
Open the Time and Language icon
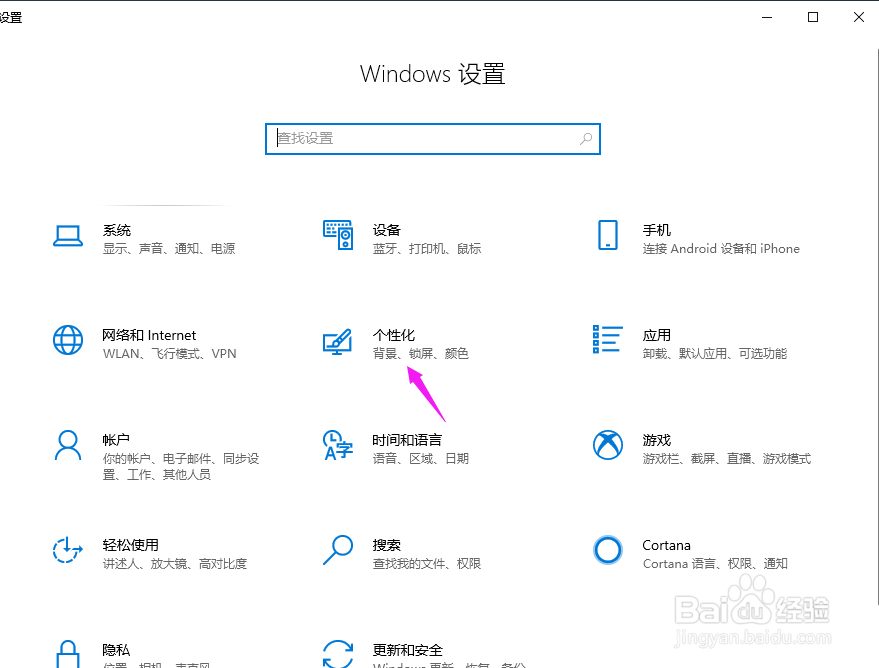(337, 445)
